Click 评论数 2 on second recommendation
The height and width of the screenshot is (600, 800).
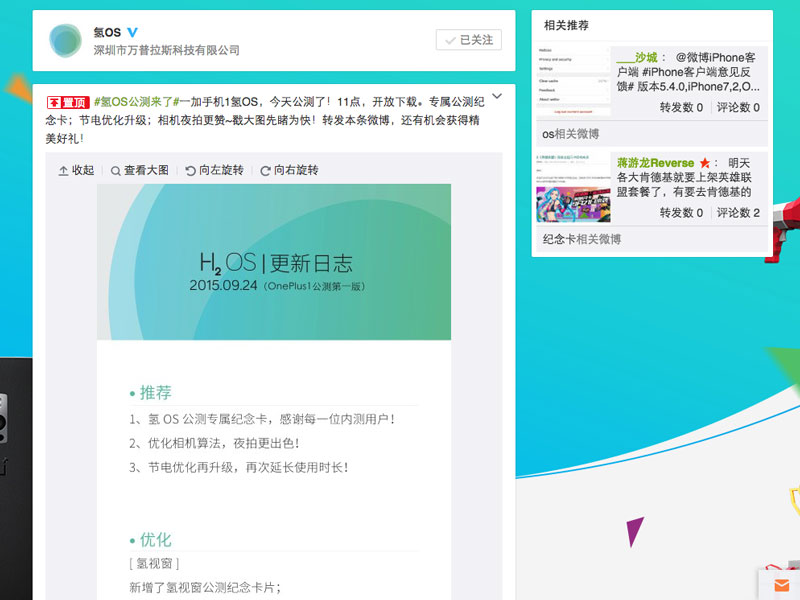click(x=738, y=213)
